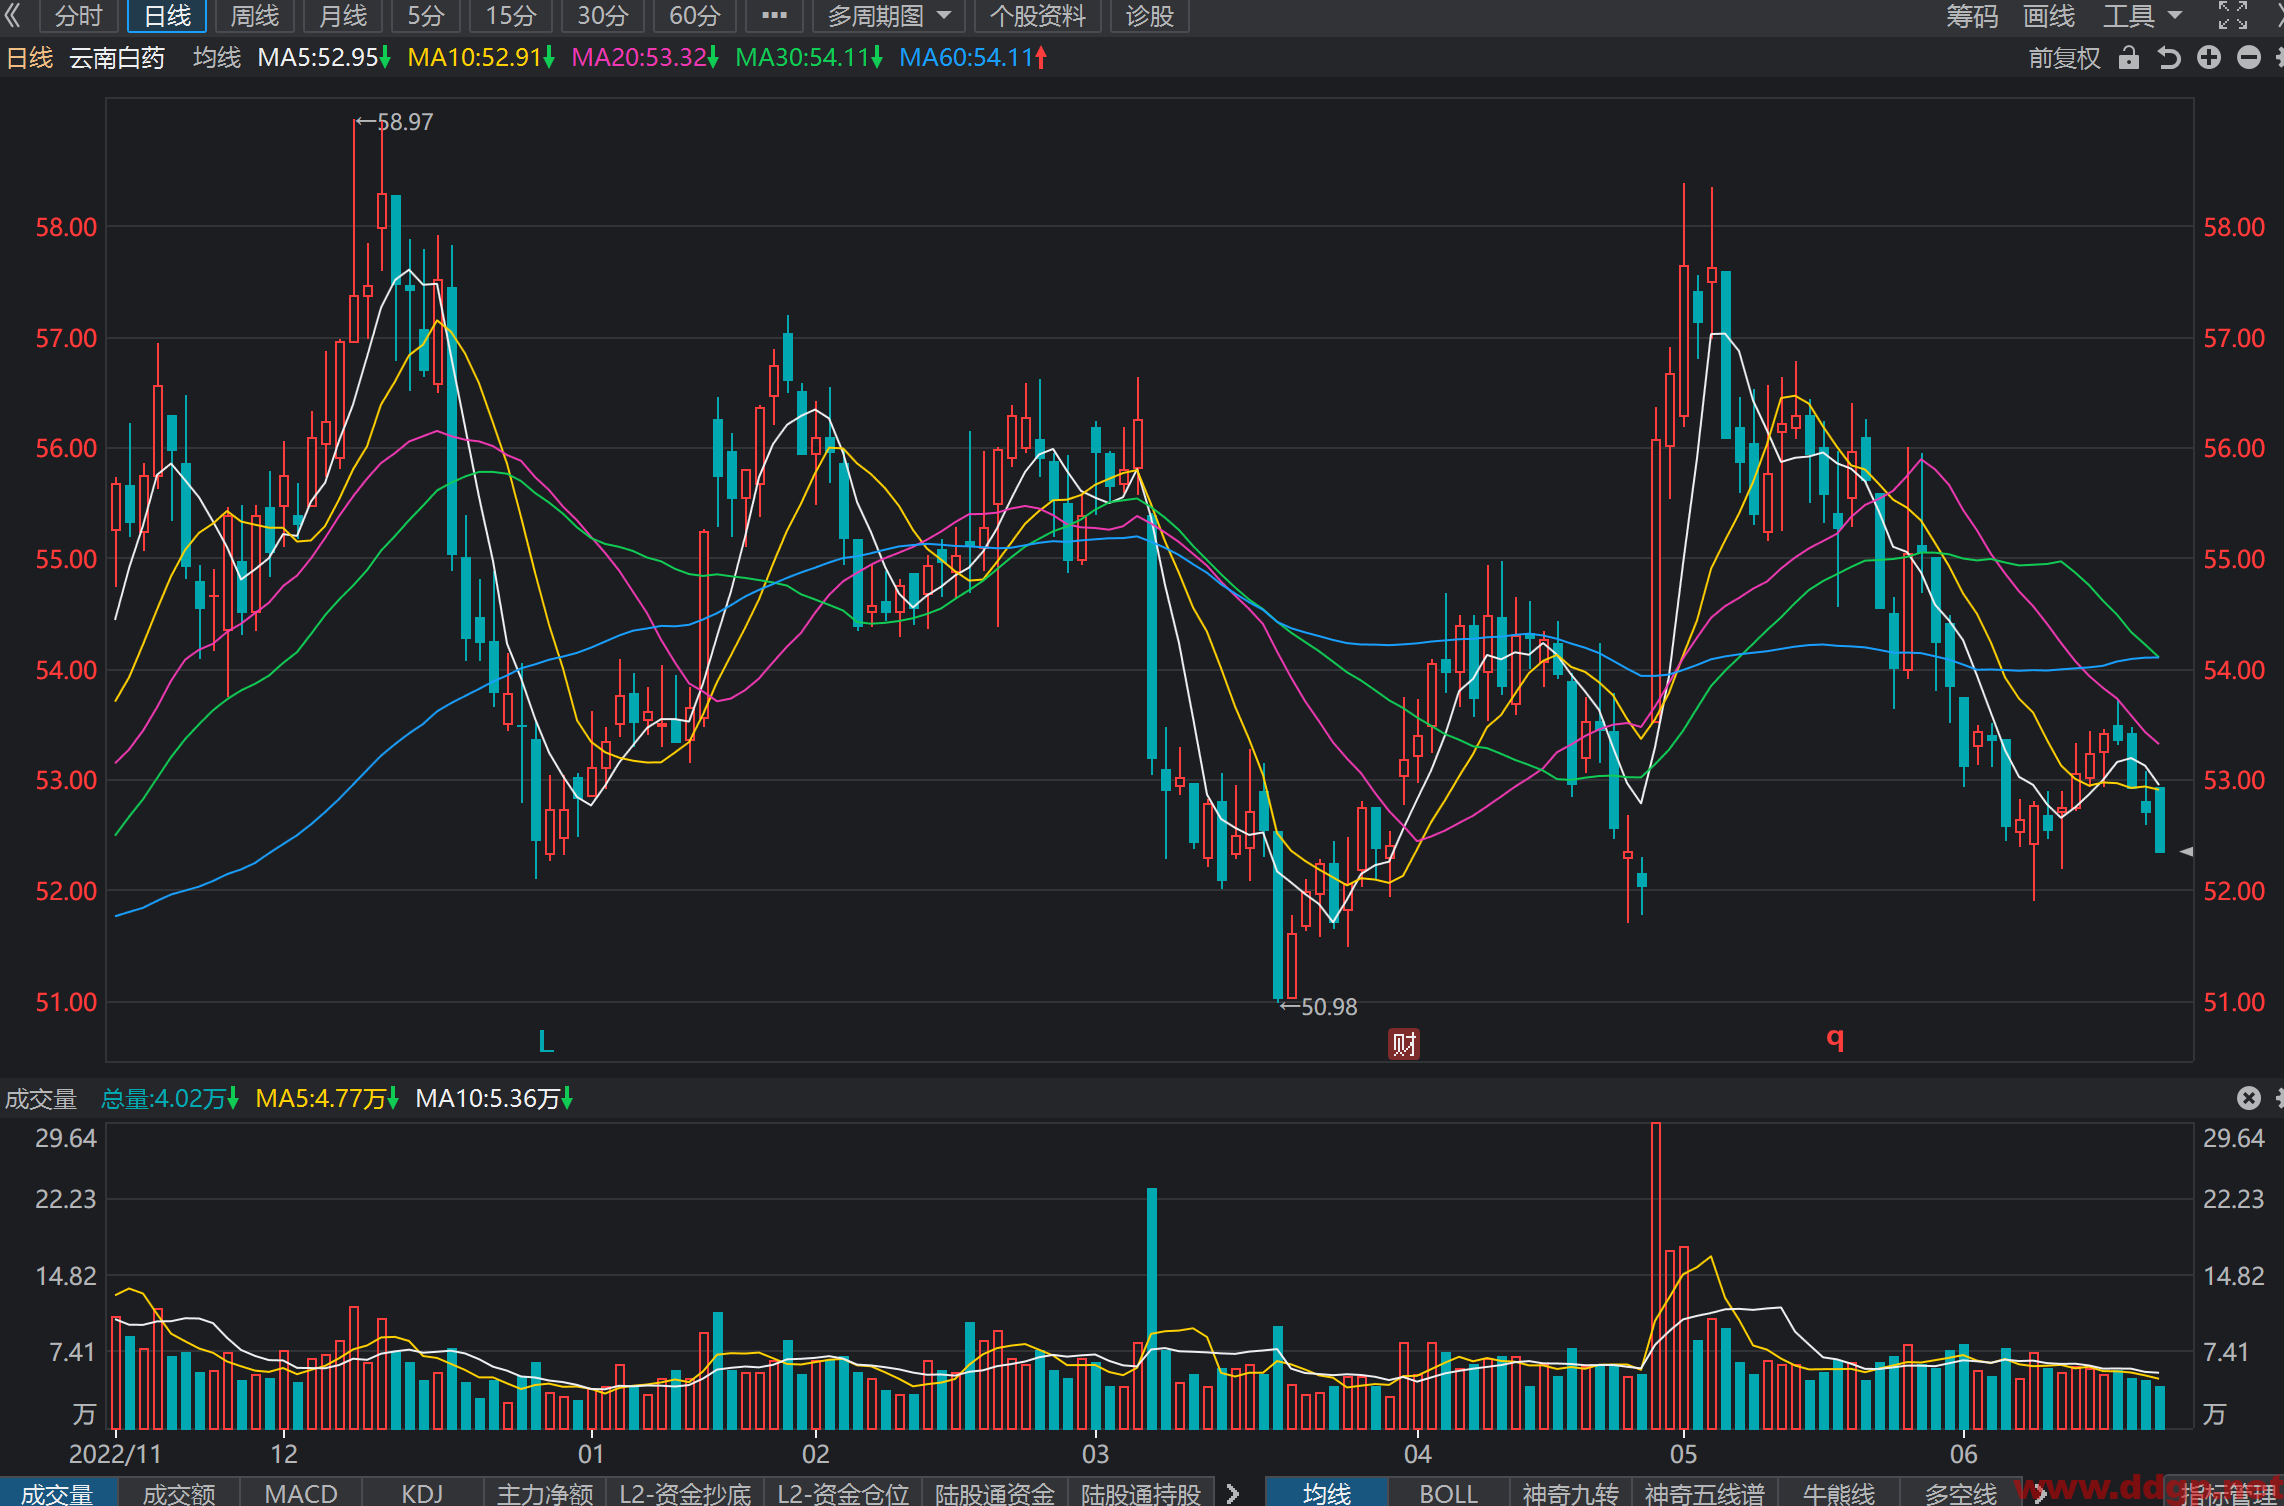Toggle the 前复权 price adjustment setting
The height and width of the screenshot is (1506, 2284).
coord(2064,58)
